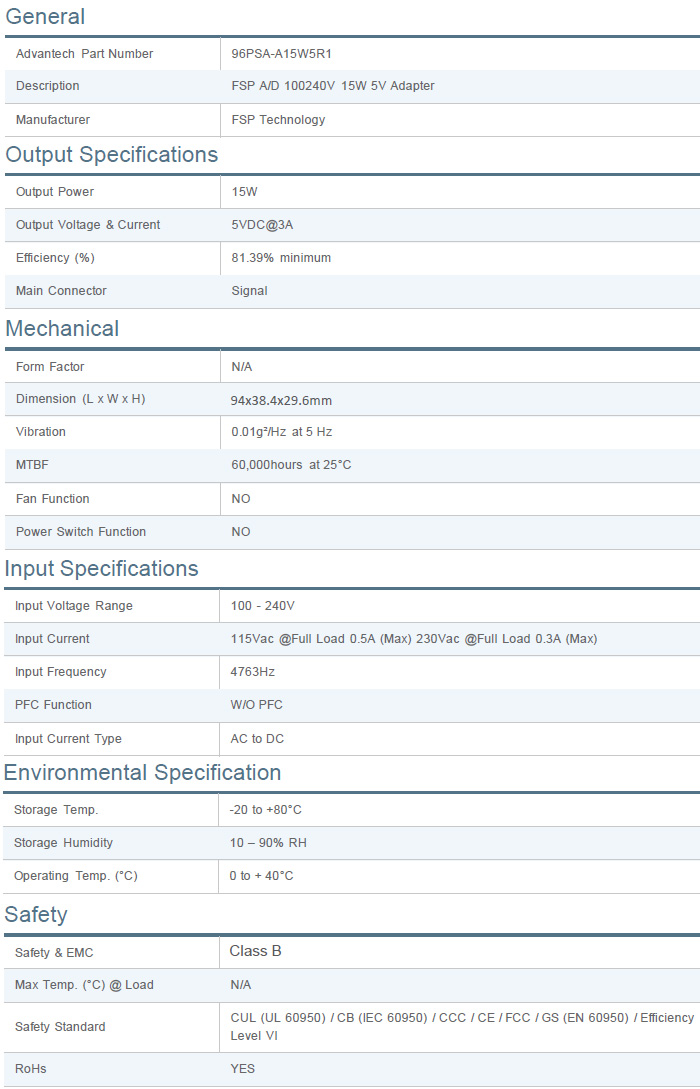
Task: Click the W/O PFC value
Action: pos(256,705)
